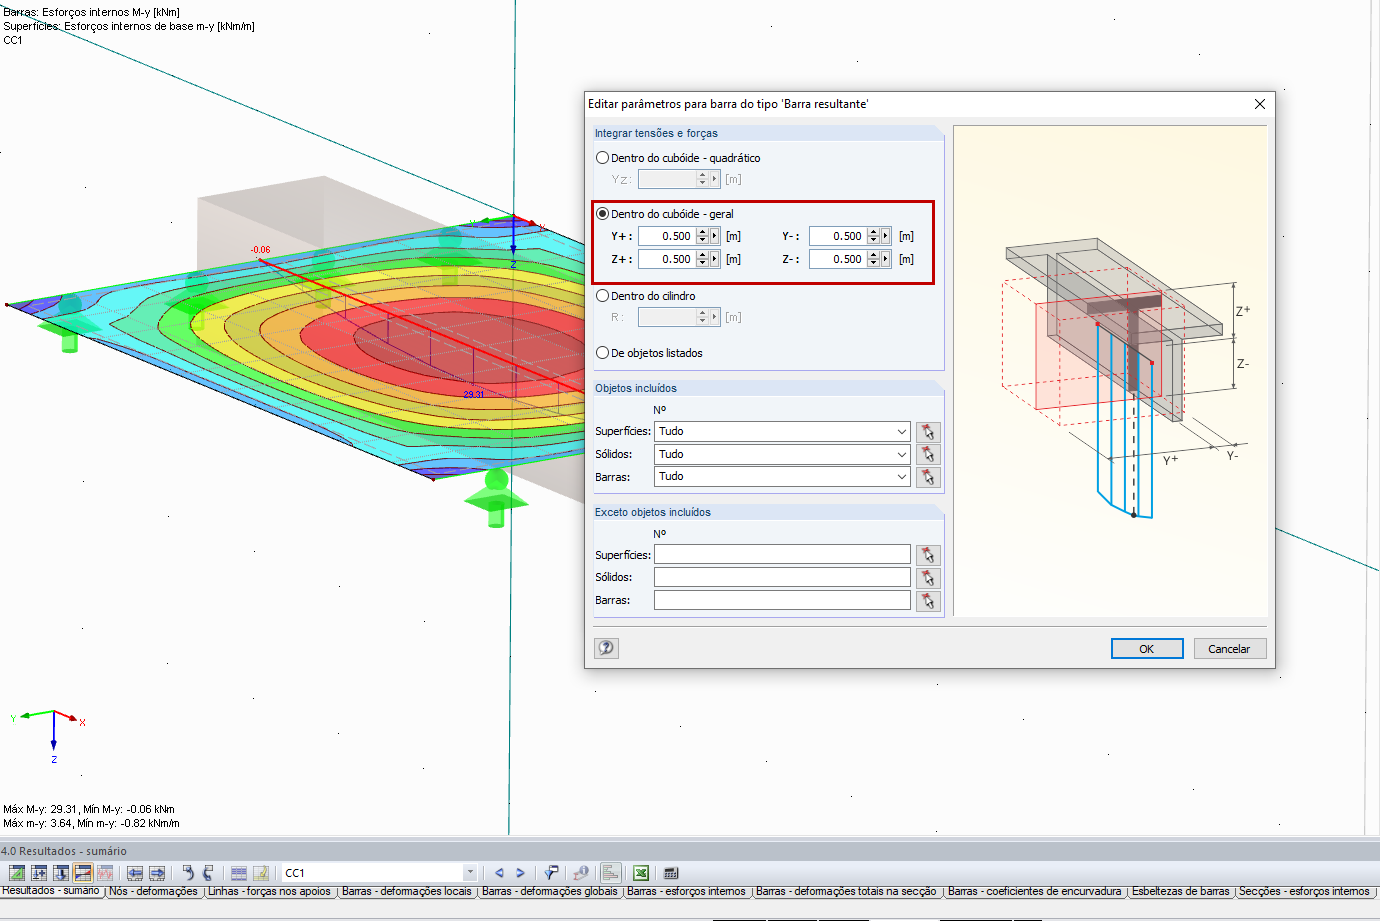Open the arrow menu next to Y- field

[885, 236]
